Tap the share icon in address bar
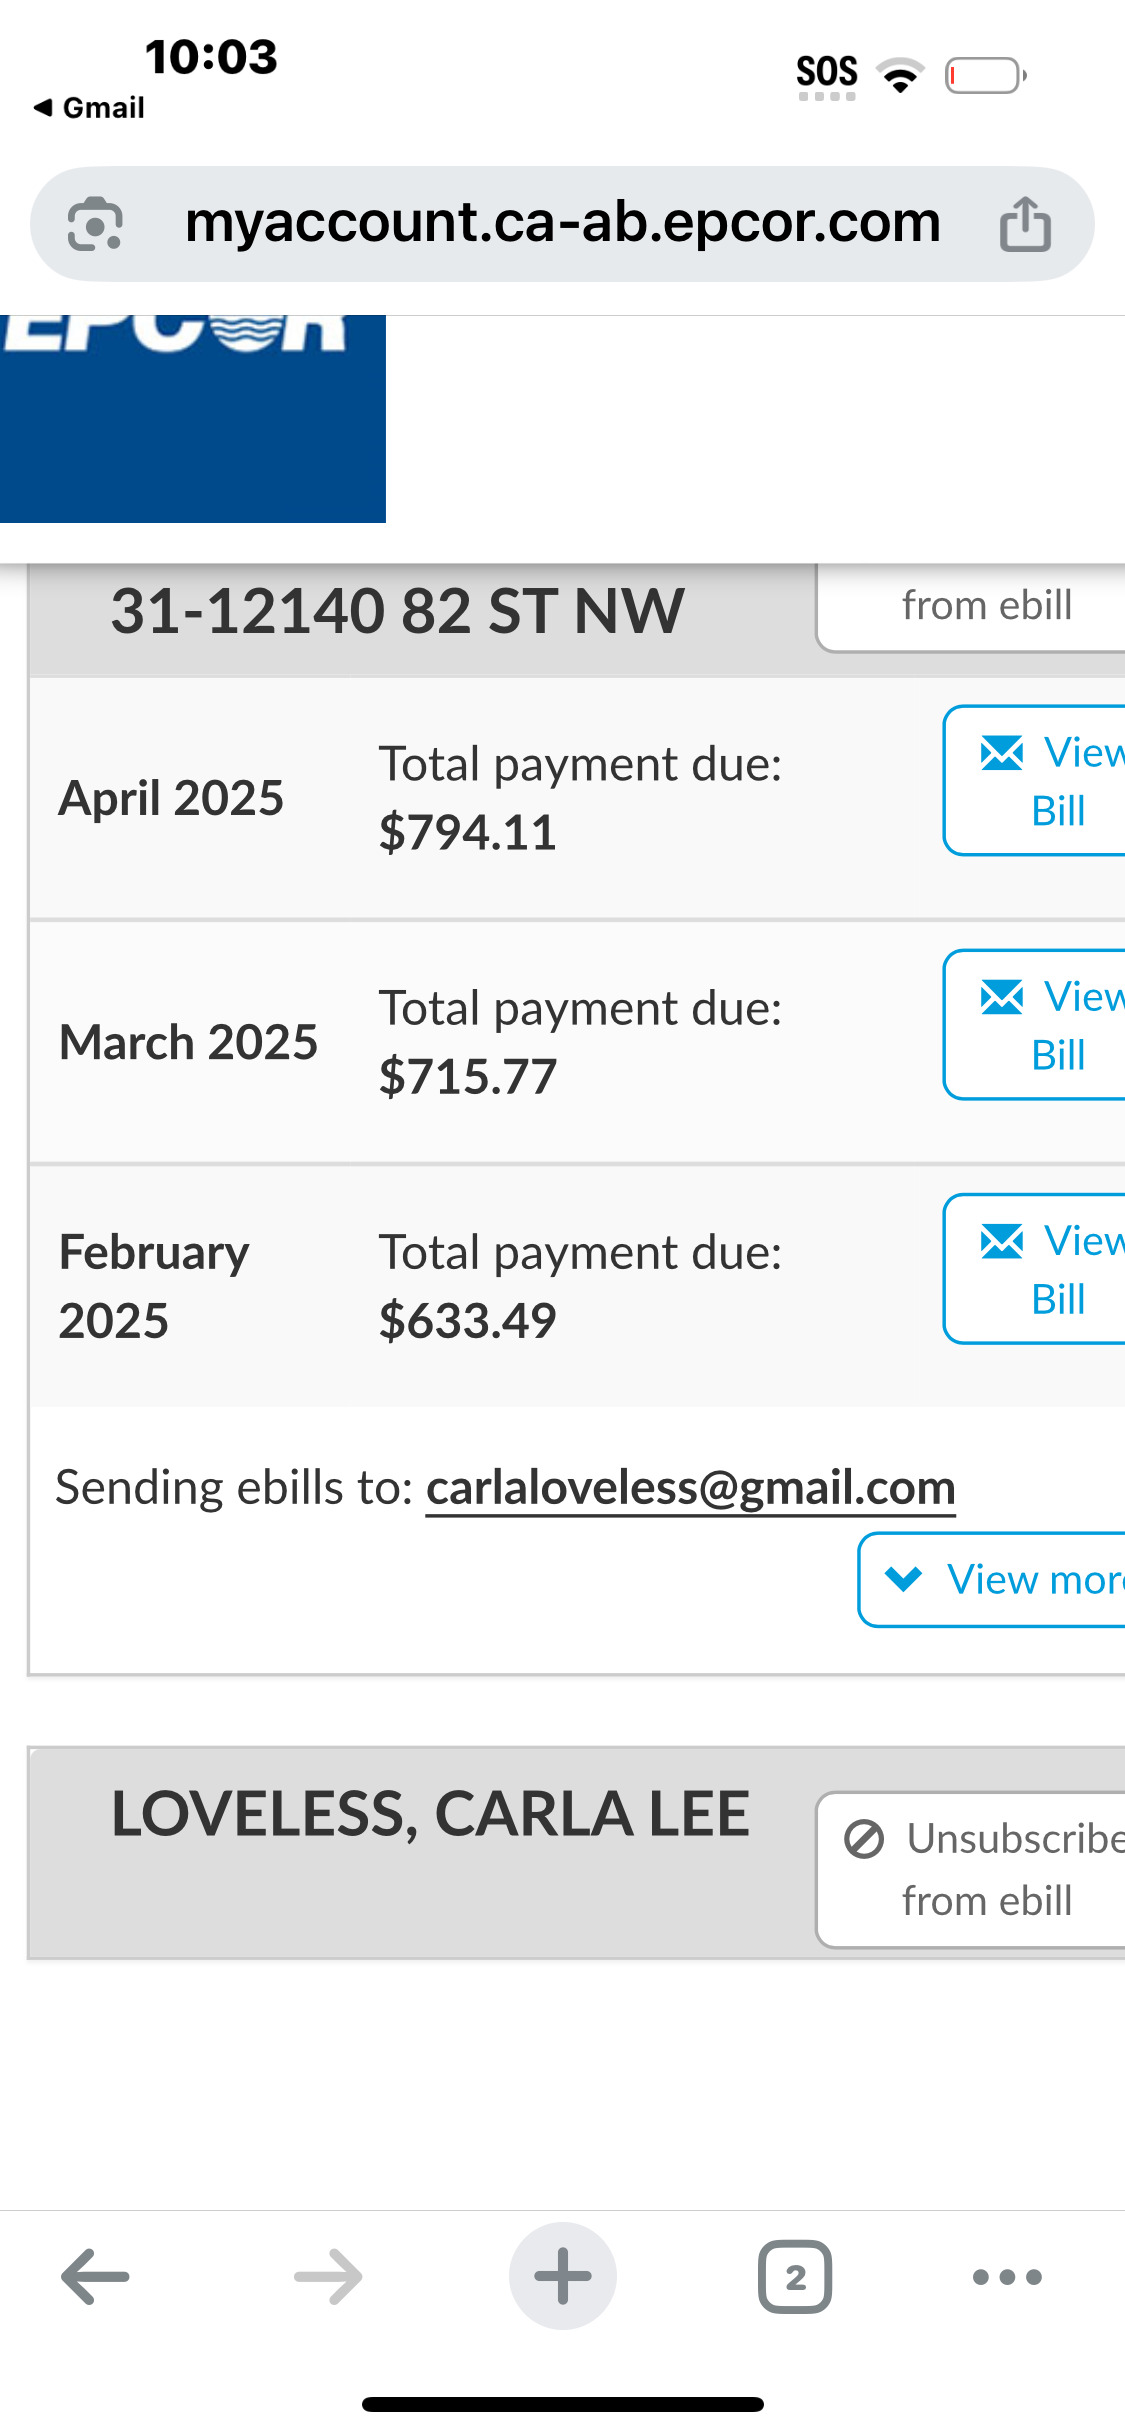The width and height of the screenshot is (1125, 2436). 1025,224
